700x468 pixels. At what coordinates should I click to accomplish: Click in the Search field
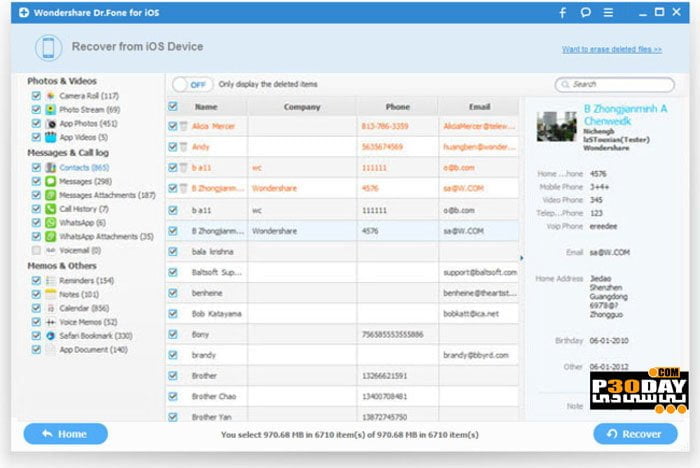[615, 84]
